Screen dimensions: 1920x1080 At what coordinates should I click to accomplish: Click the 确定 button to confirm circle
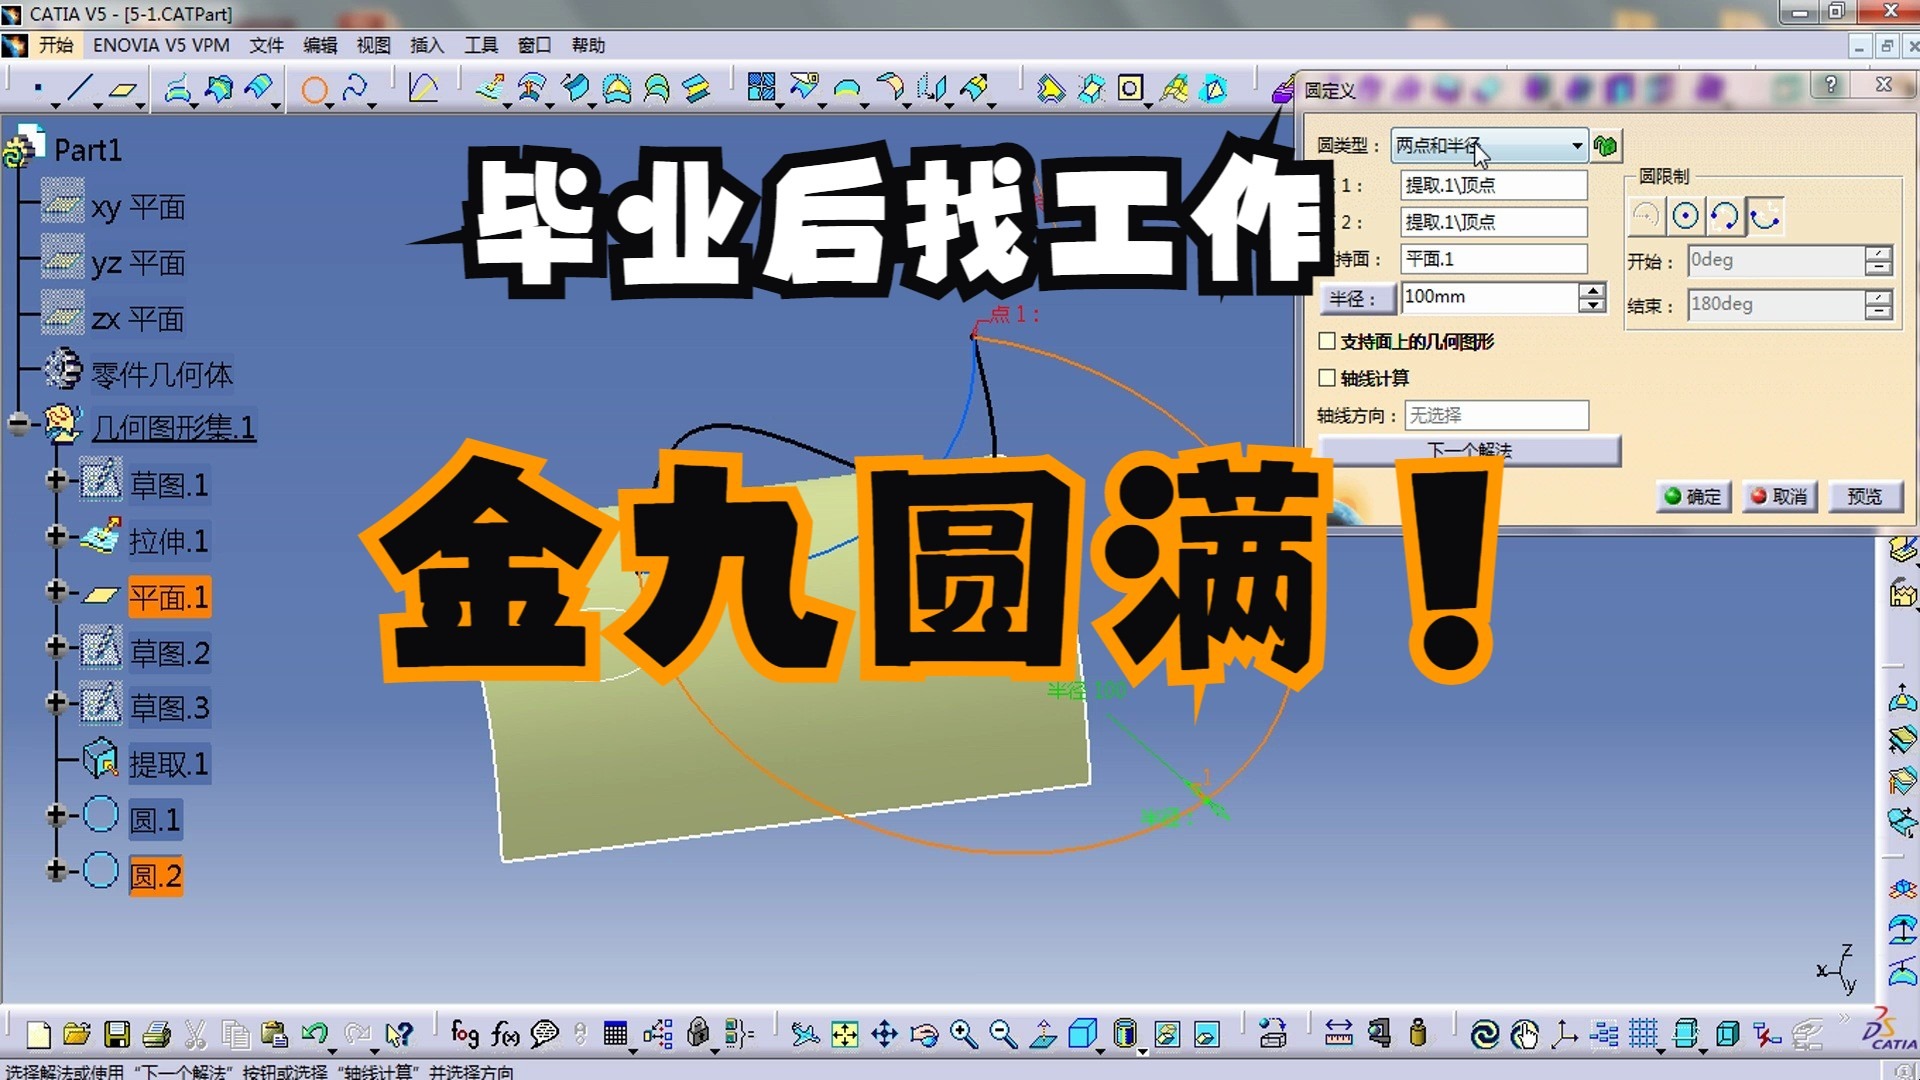click(1693, 496)
